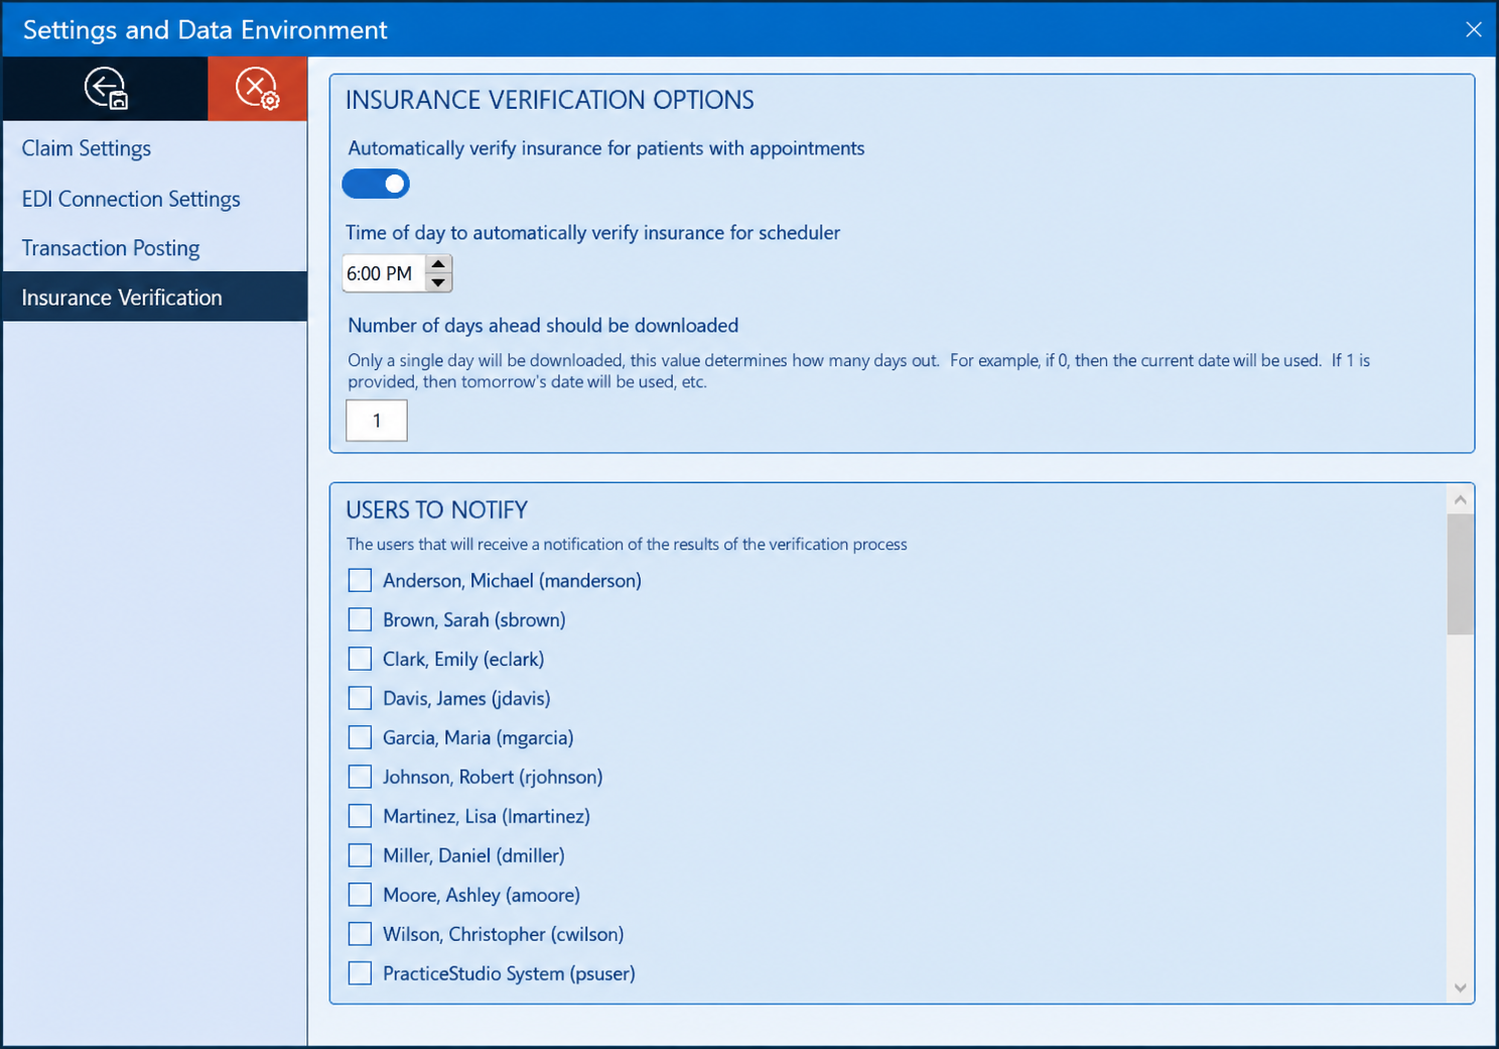Enable notification for Garcia, Maria
The height and width of the screenshot is (1049, 1499).
tap(360, 737)
